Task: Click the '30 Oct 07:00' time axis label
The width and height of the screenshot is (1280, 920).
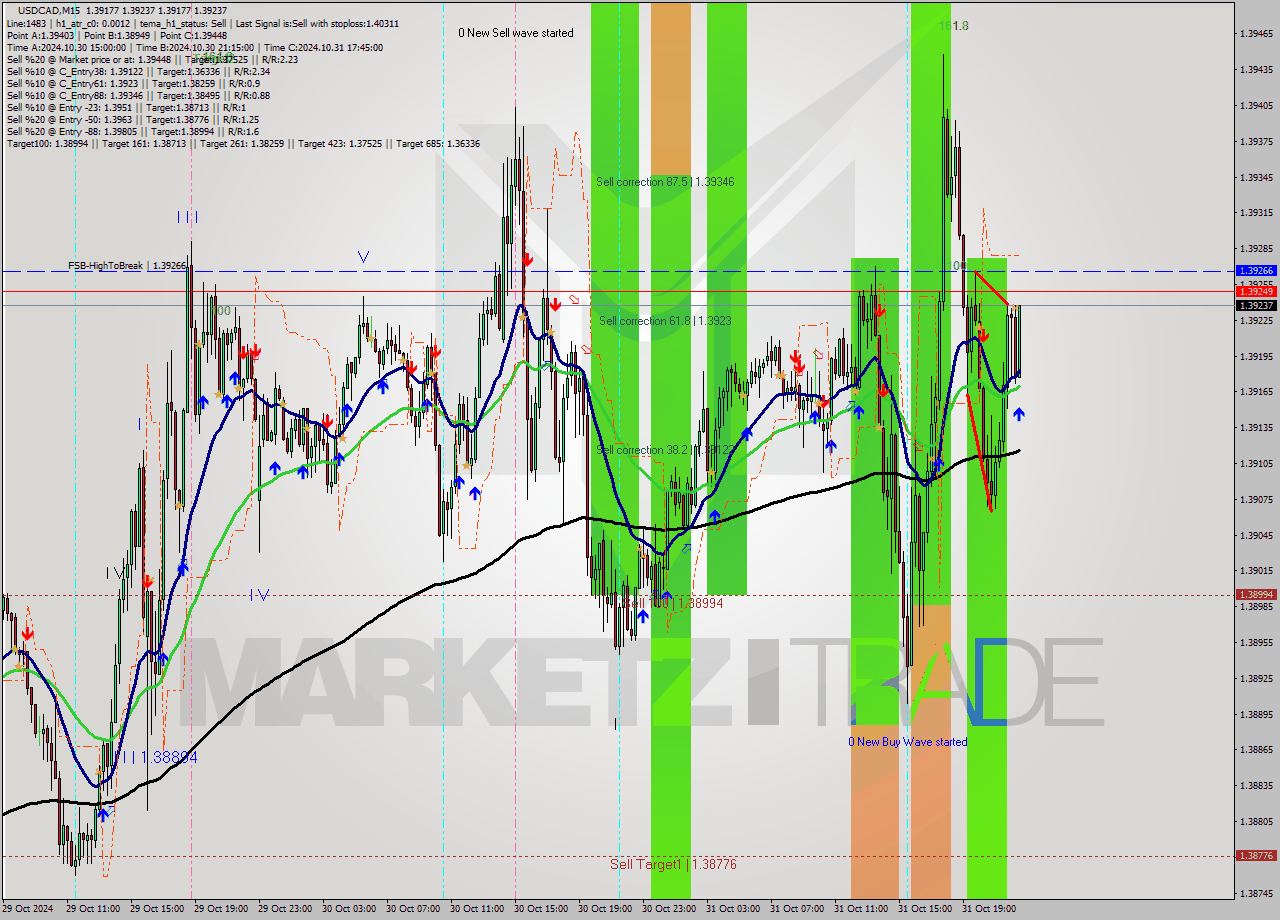Action: (x=413, y=909)
